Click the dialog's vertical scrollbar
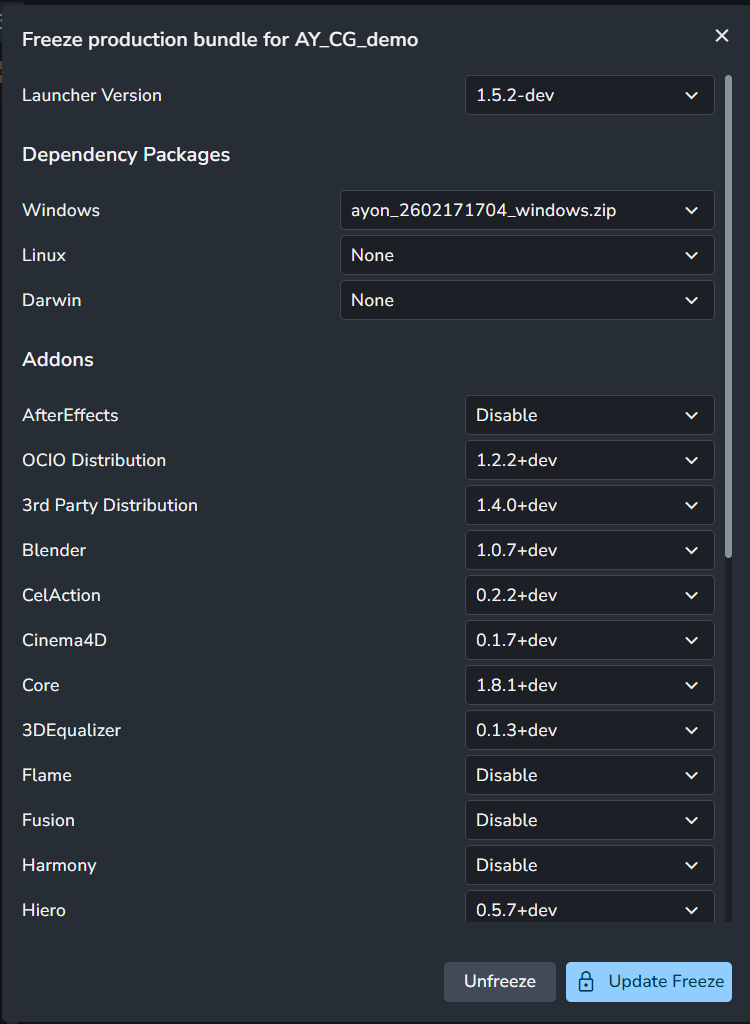This screenshot has height=1024, width=750. pyautogui.click(x=728, y=317)
